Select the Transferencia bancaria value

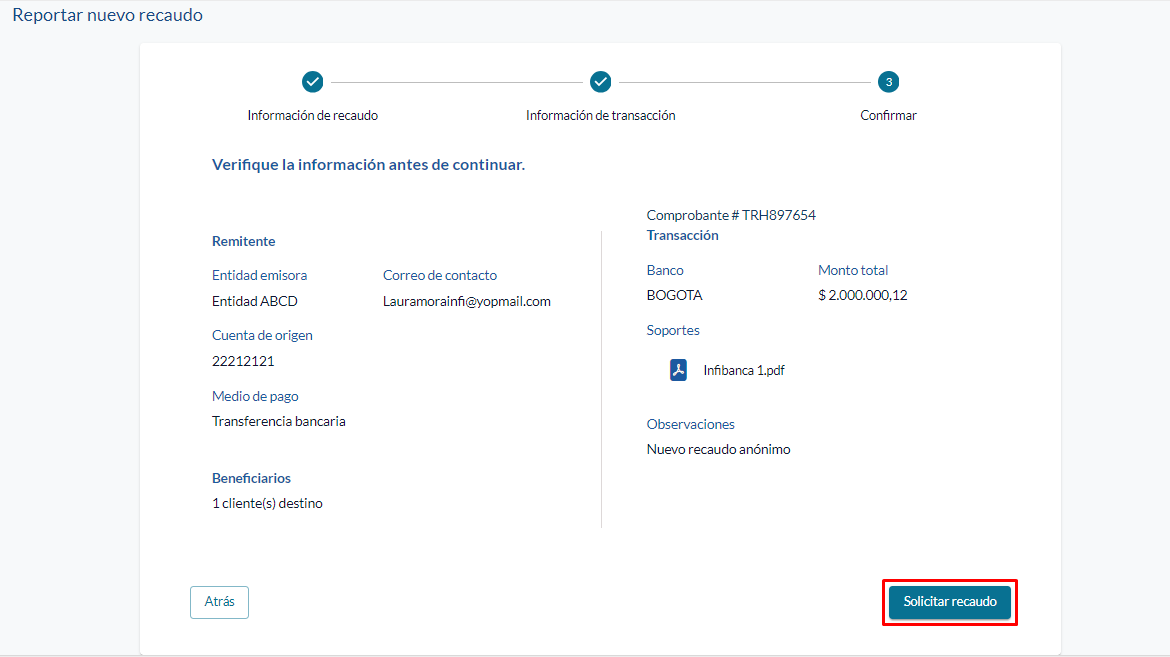point(278,422)
